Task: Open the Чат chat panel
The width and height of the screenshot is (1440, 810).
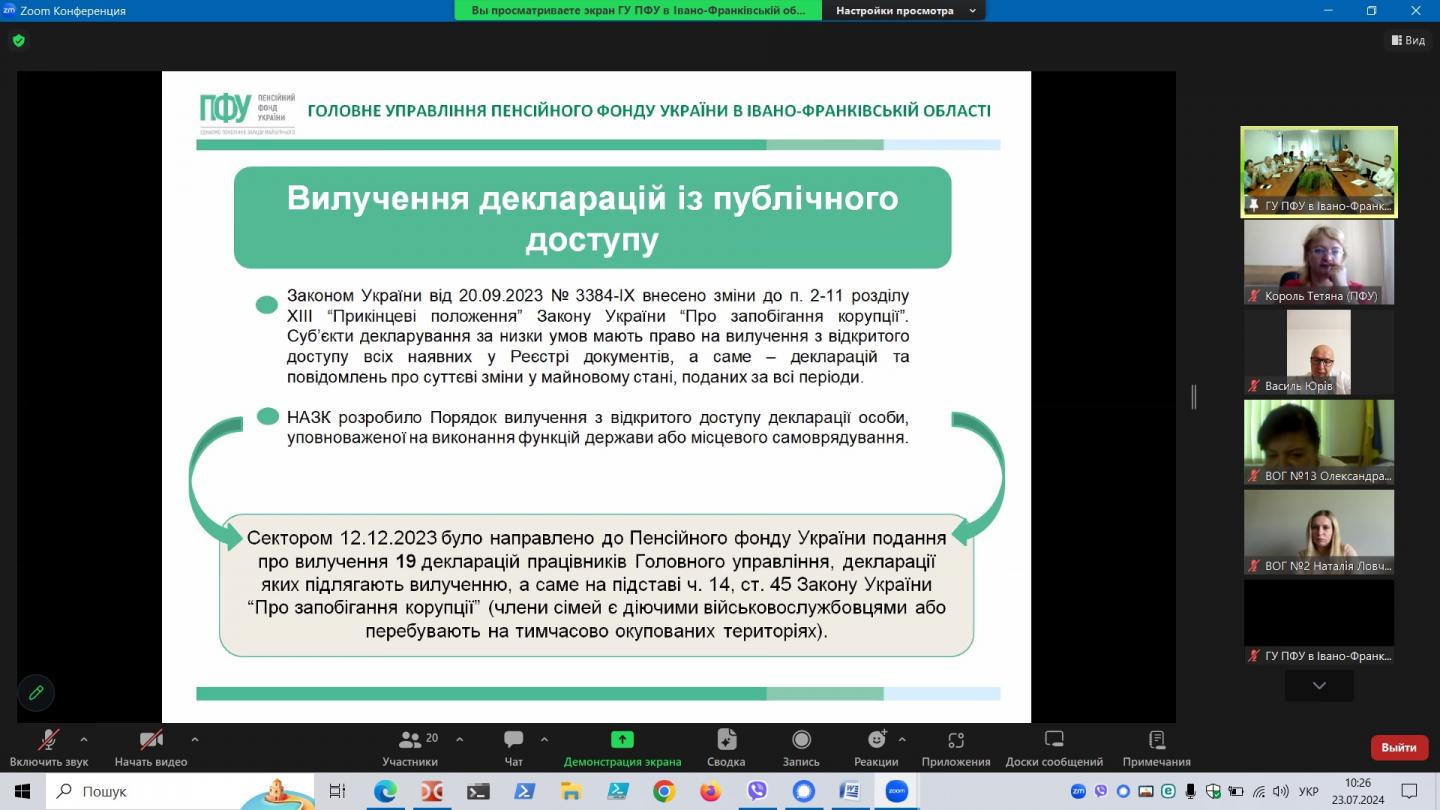Action: 513,748
